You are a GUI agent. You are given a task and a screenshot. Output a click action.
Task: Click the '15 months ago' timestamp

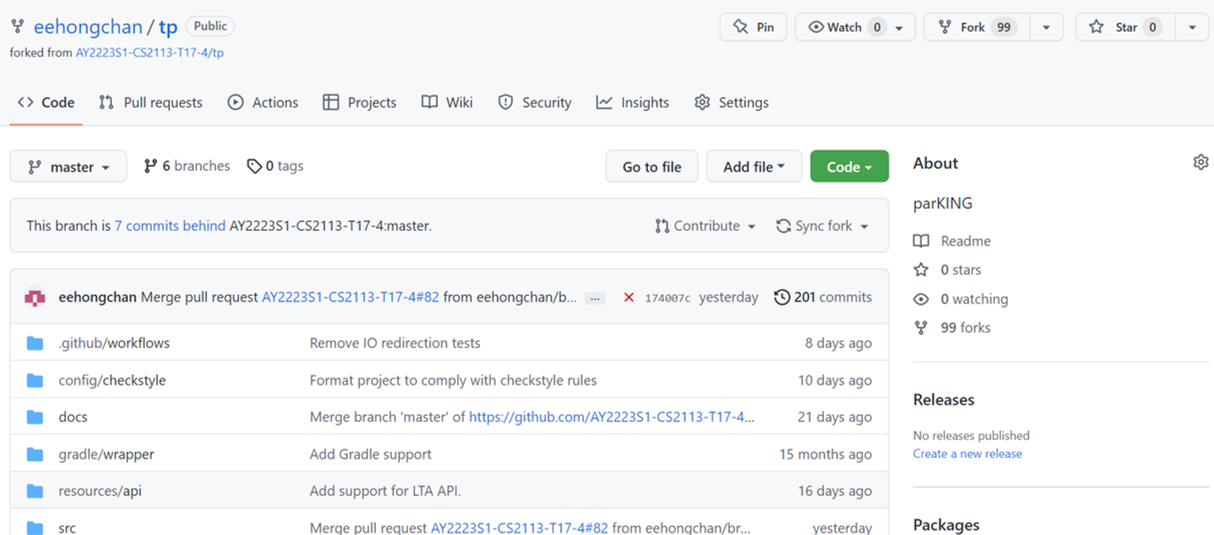tap(825, 454)
